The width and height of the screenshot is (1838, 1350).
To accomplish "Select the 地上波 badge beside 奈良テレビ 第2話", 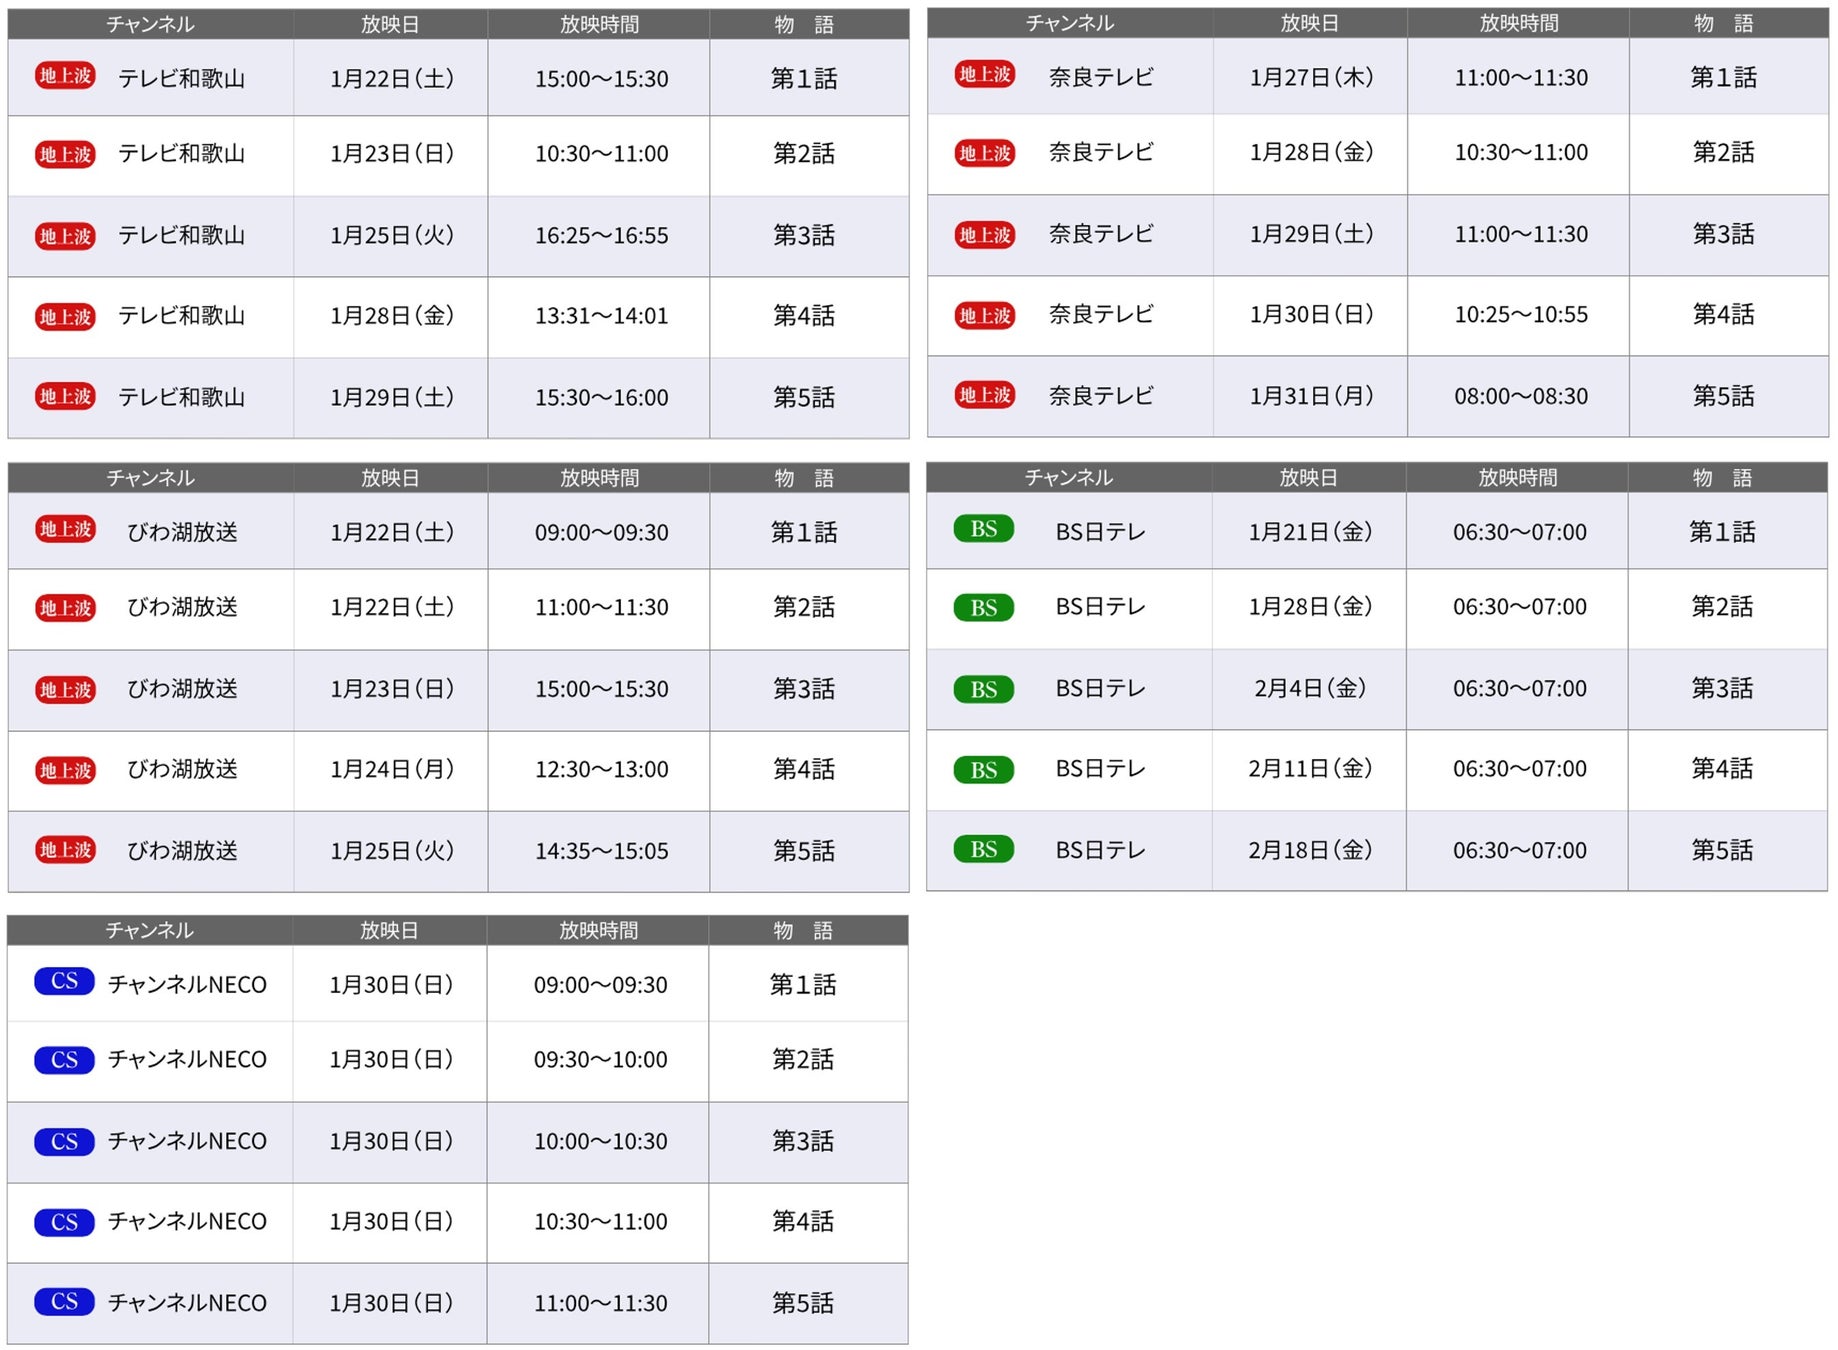I will [985, 153].
